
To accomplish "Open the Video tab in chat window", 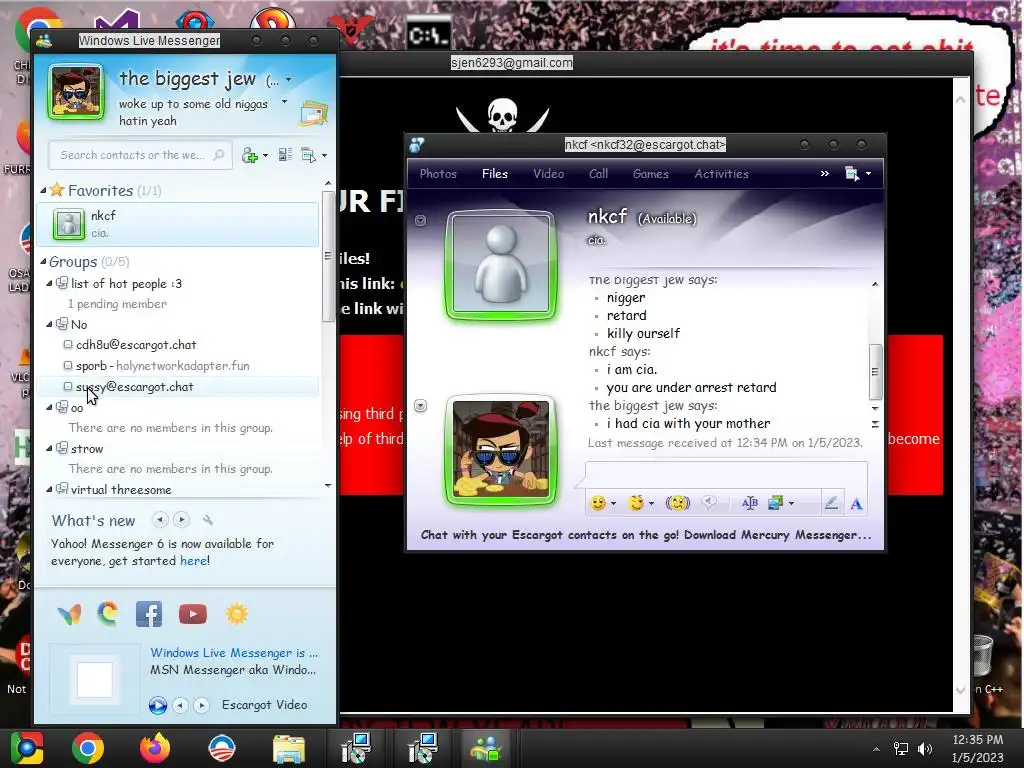I will (549, 174).
